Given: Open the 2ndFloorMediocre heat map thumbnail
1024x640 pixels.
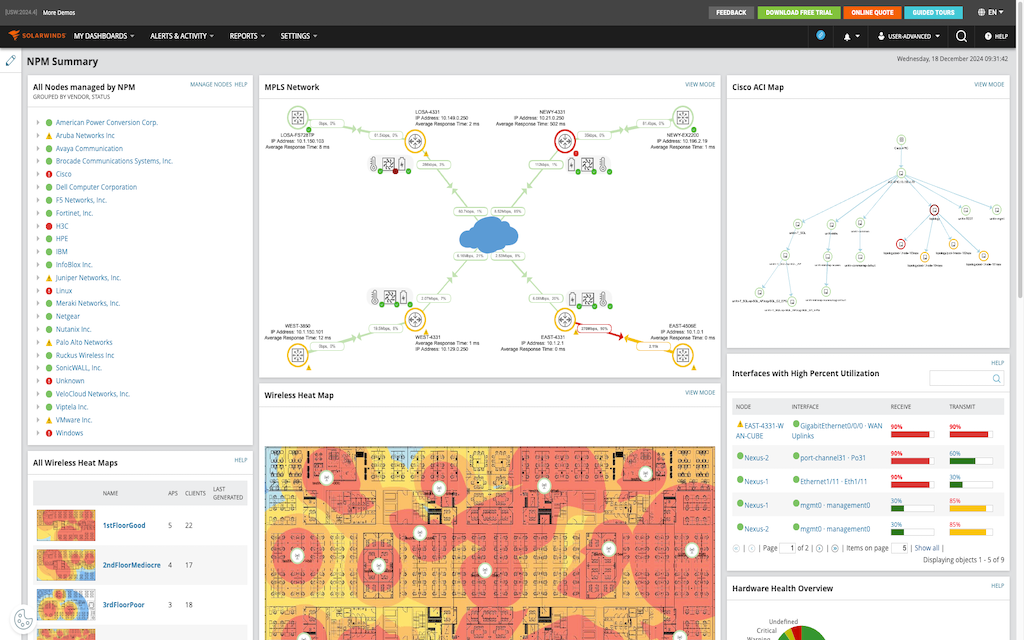Looking at the screenshot, I should (65, 565).
